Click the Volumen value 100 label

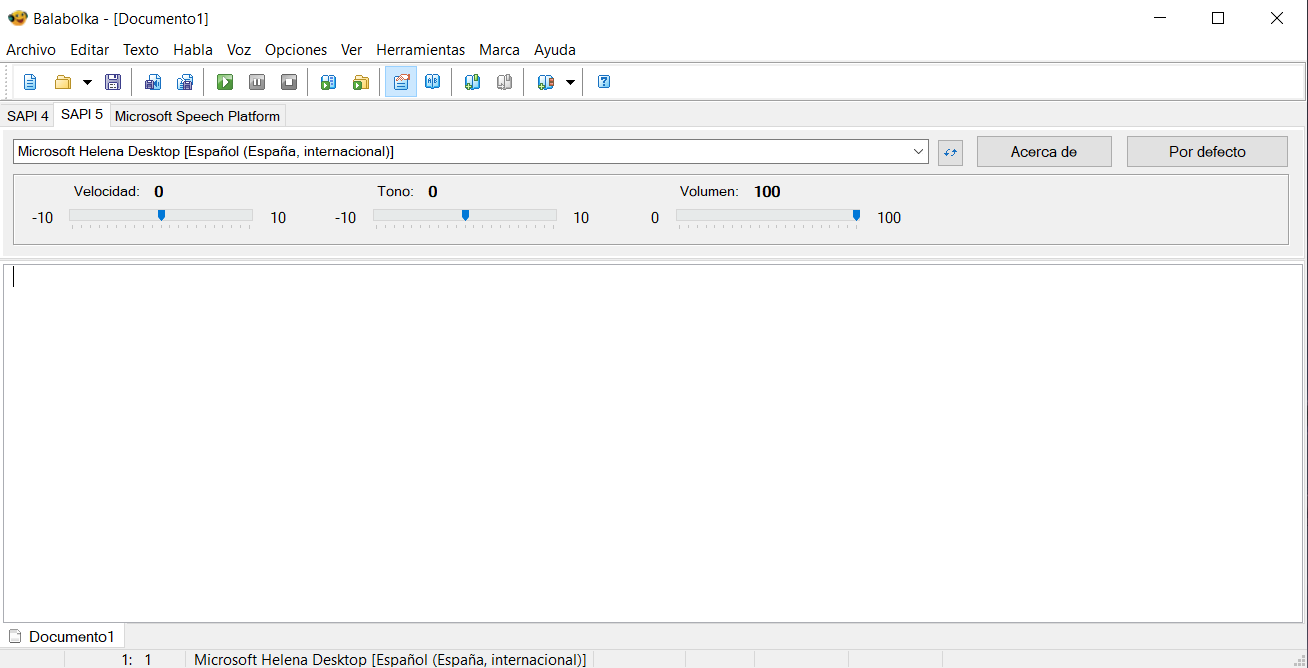(x=767, y=192)
